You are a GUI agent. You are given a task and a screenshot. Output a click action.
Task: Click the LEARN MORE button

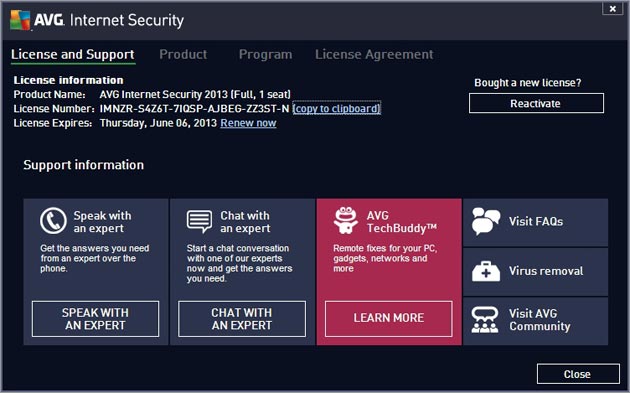point(389,319)
